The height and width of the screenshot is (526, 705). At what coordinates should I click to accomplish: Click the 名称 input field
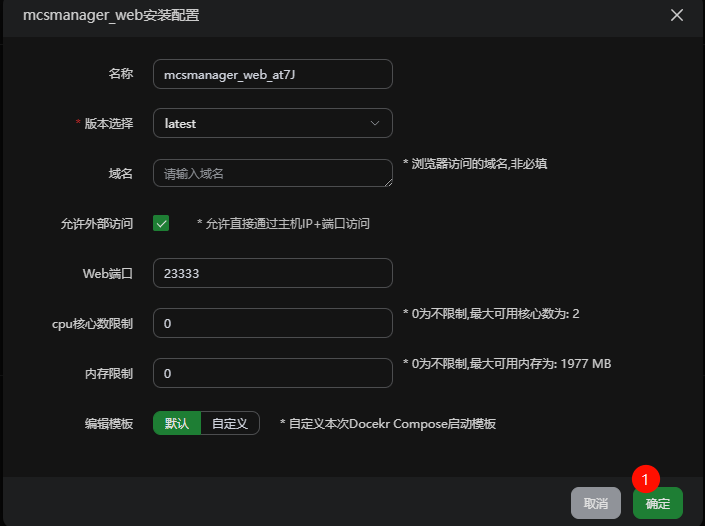(272, 74)
